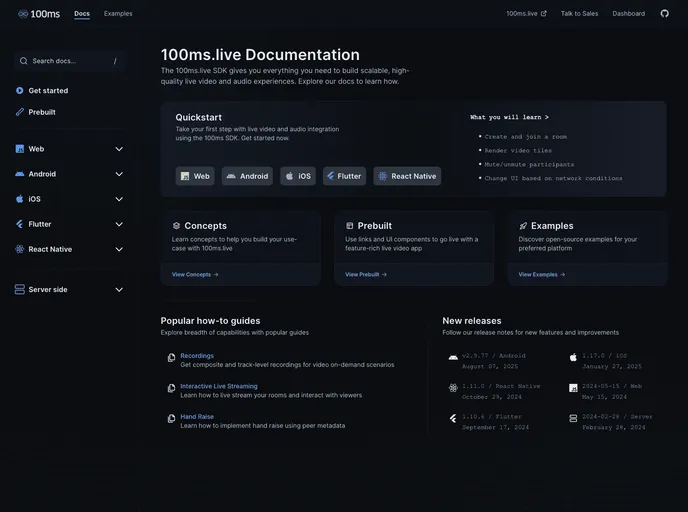Viewport: 688px width, 512px height.
Task: Click the Apple icon in New releases
Action: (x=573, y=357)
